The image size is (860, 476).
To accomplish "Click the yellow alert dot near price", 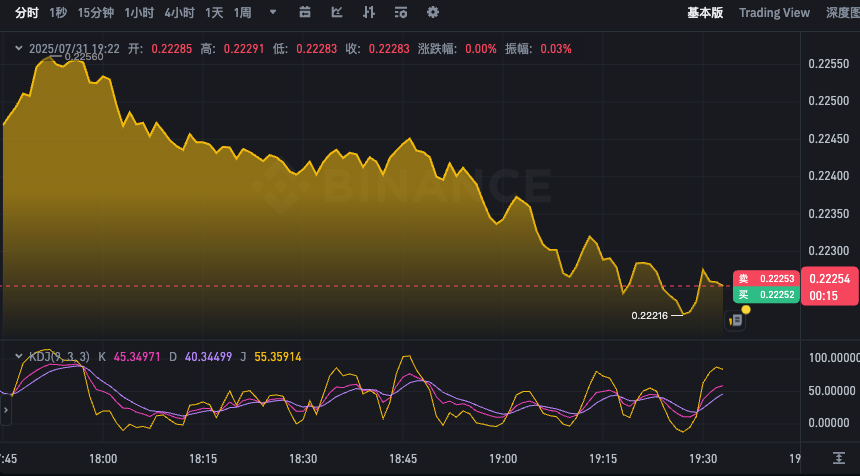I will click(x=746, y=310).
